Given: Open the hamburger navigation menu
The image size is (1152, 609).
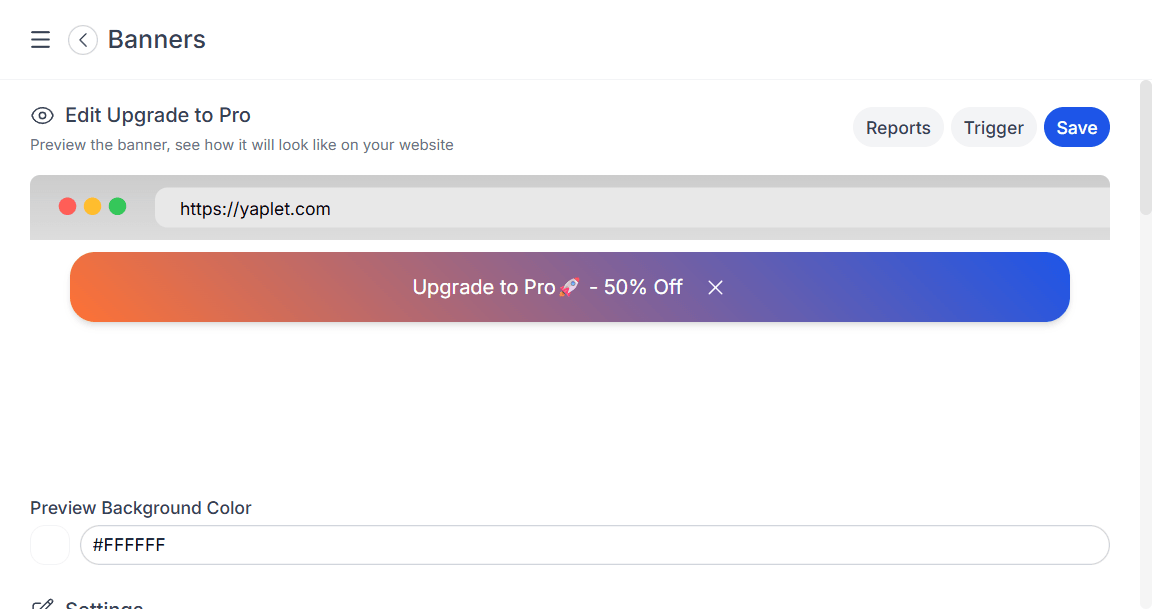Looking at the screenshot, I should pyautogui.click(x=40, y=40).
